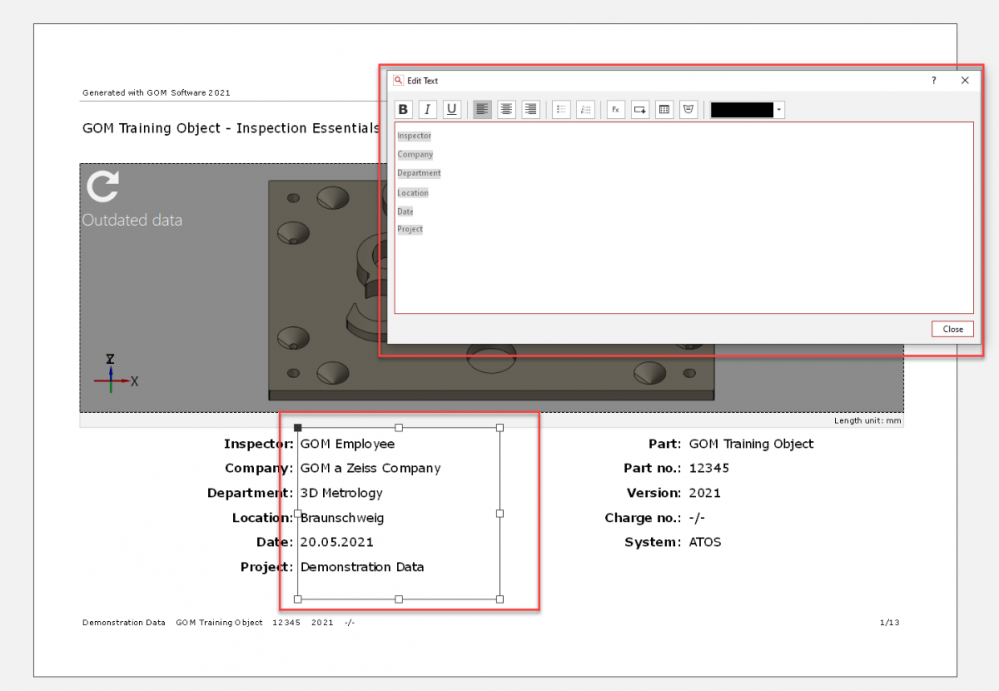Image resolution: width=999 pixels, height=691 pixels.
Task: Open the text color dropdown arrow
Action: click(x=779, y=110)
